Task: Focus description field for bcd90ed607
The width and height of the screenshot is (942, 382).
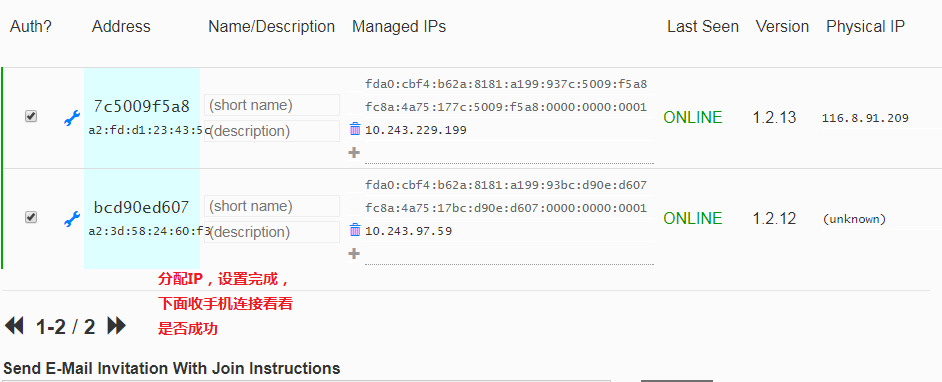Action: tap(272, 232)
